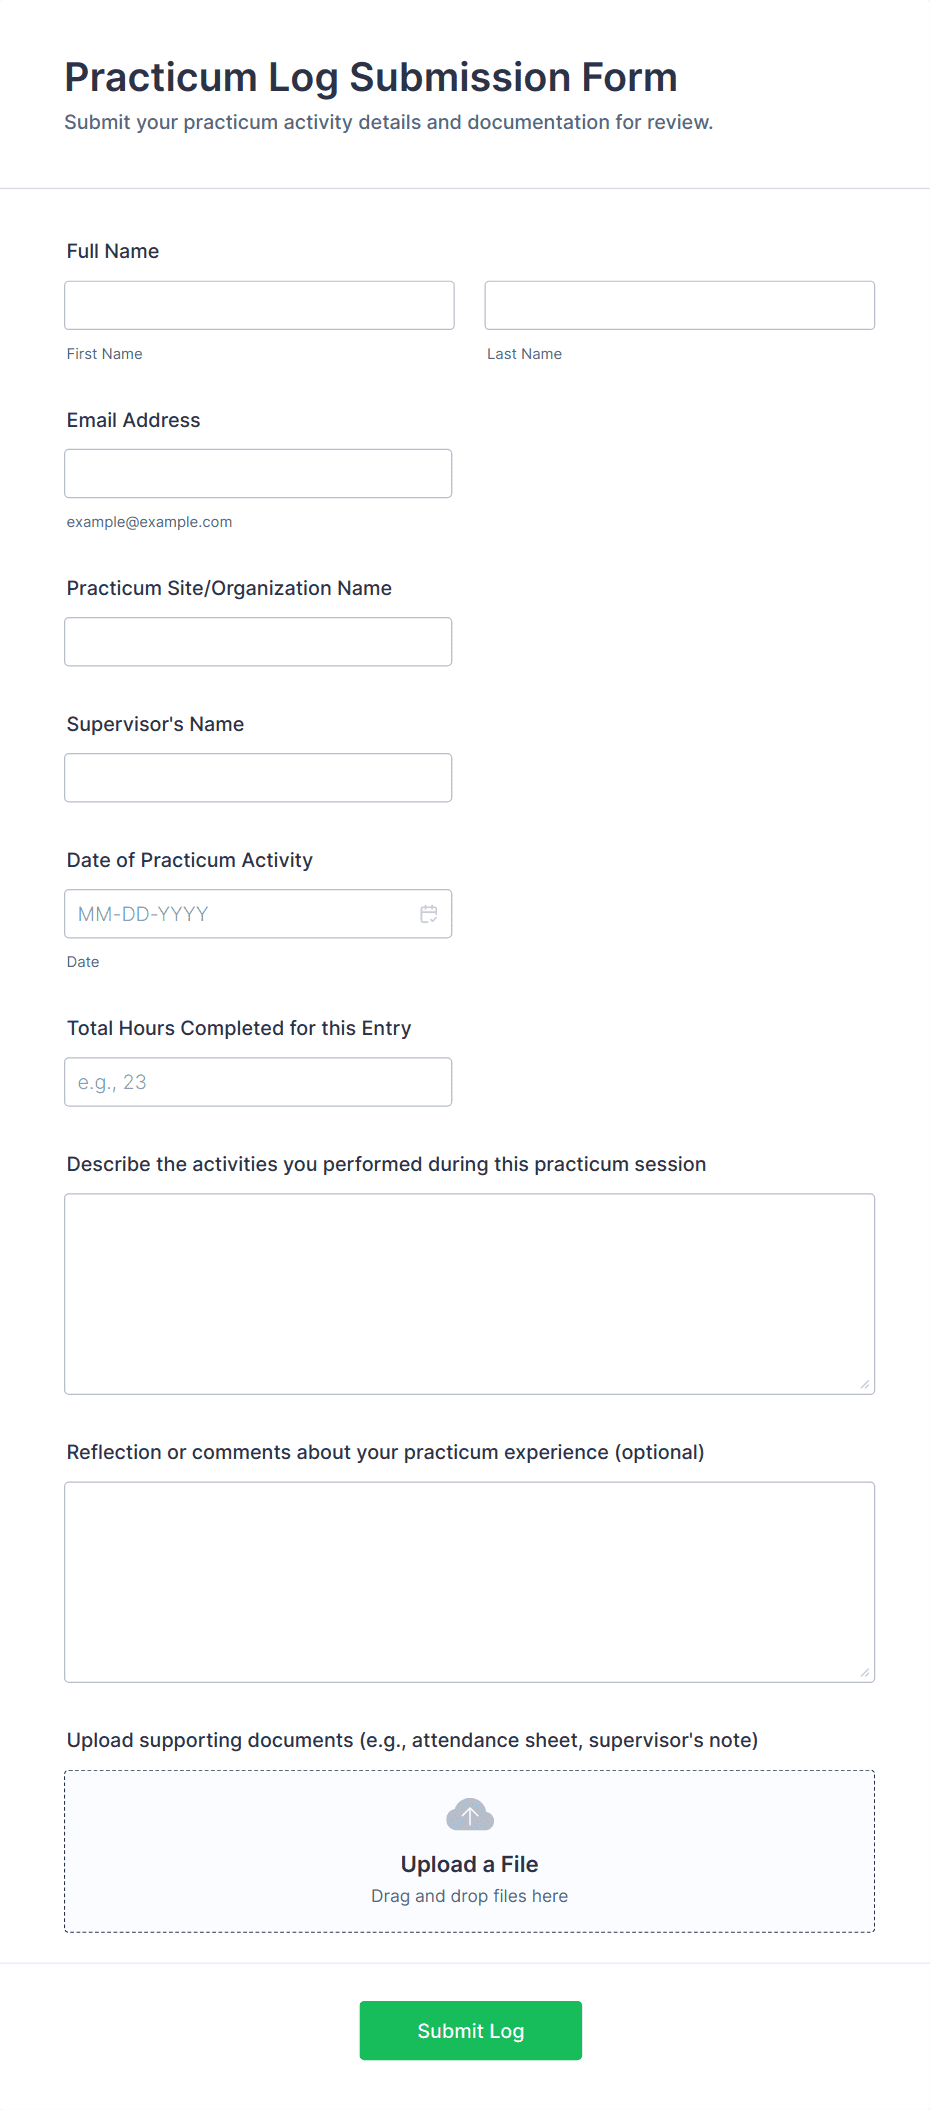
Task: Click the Supervisor's Name input box
Action: pyautogui.click(x=258, y=778)
